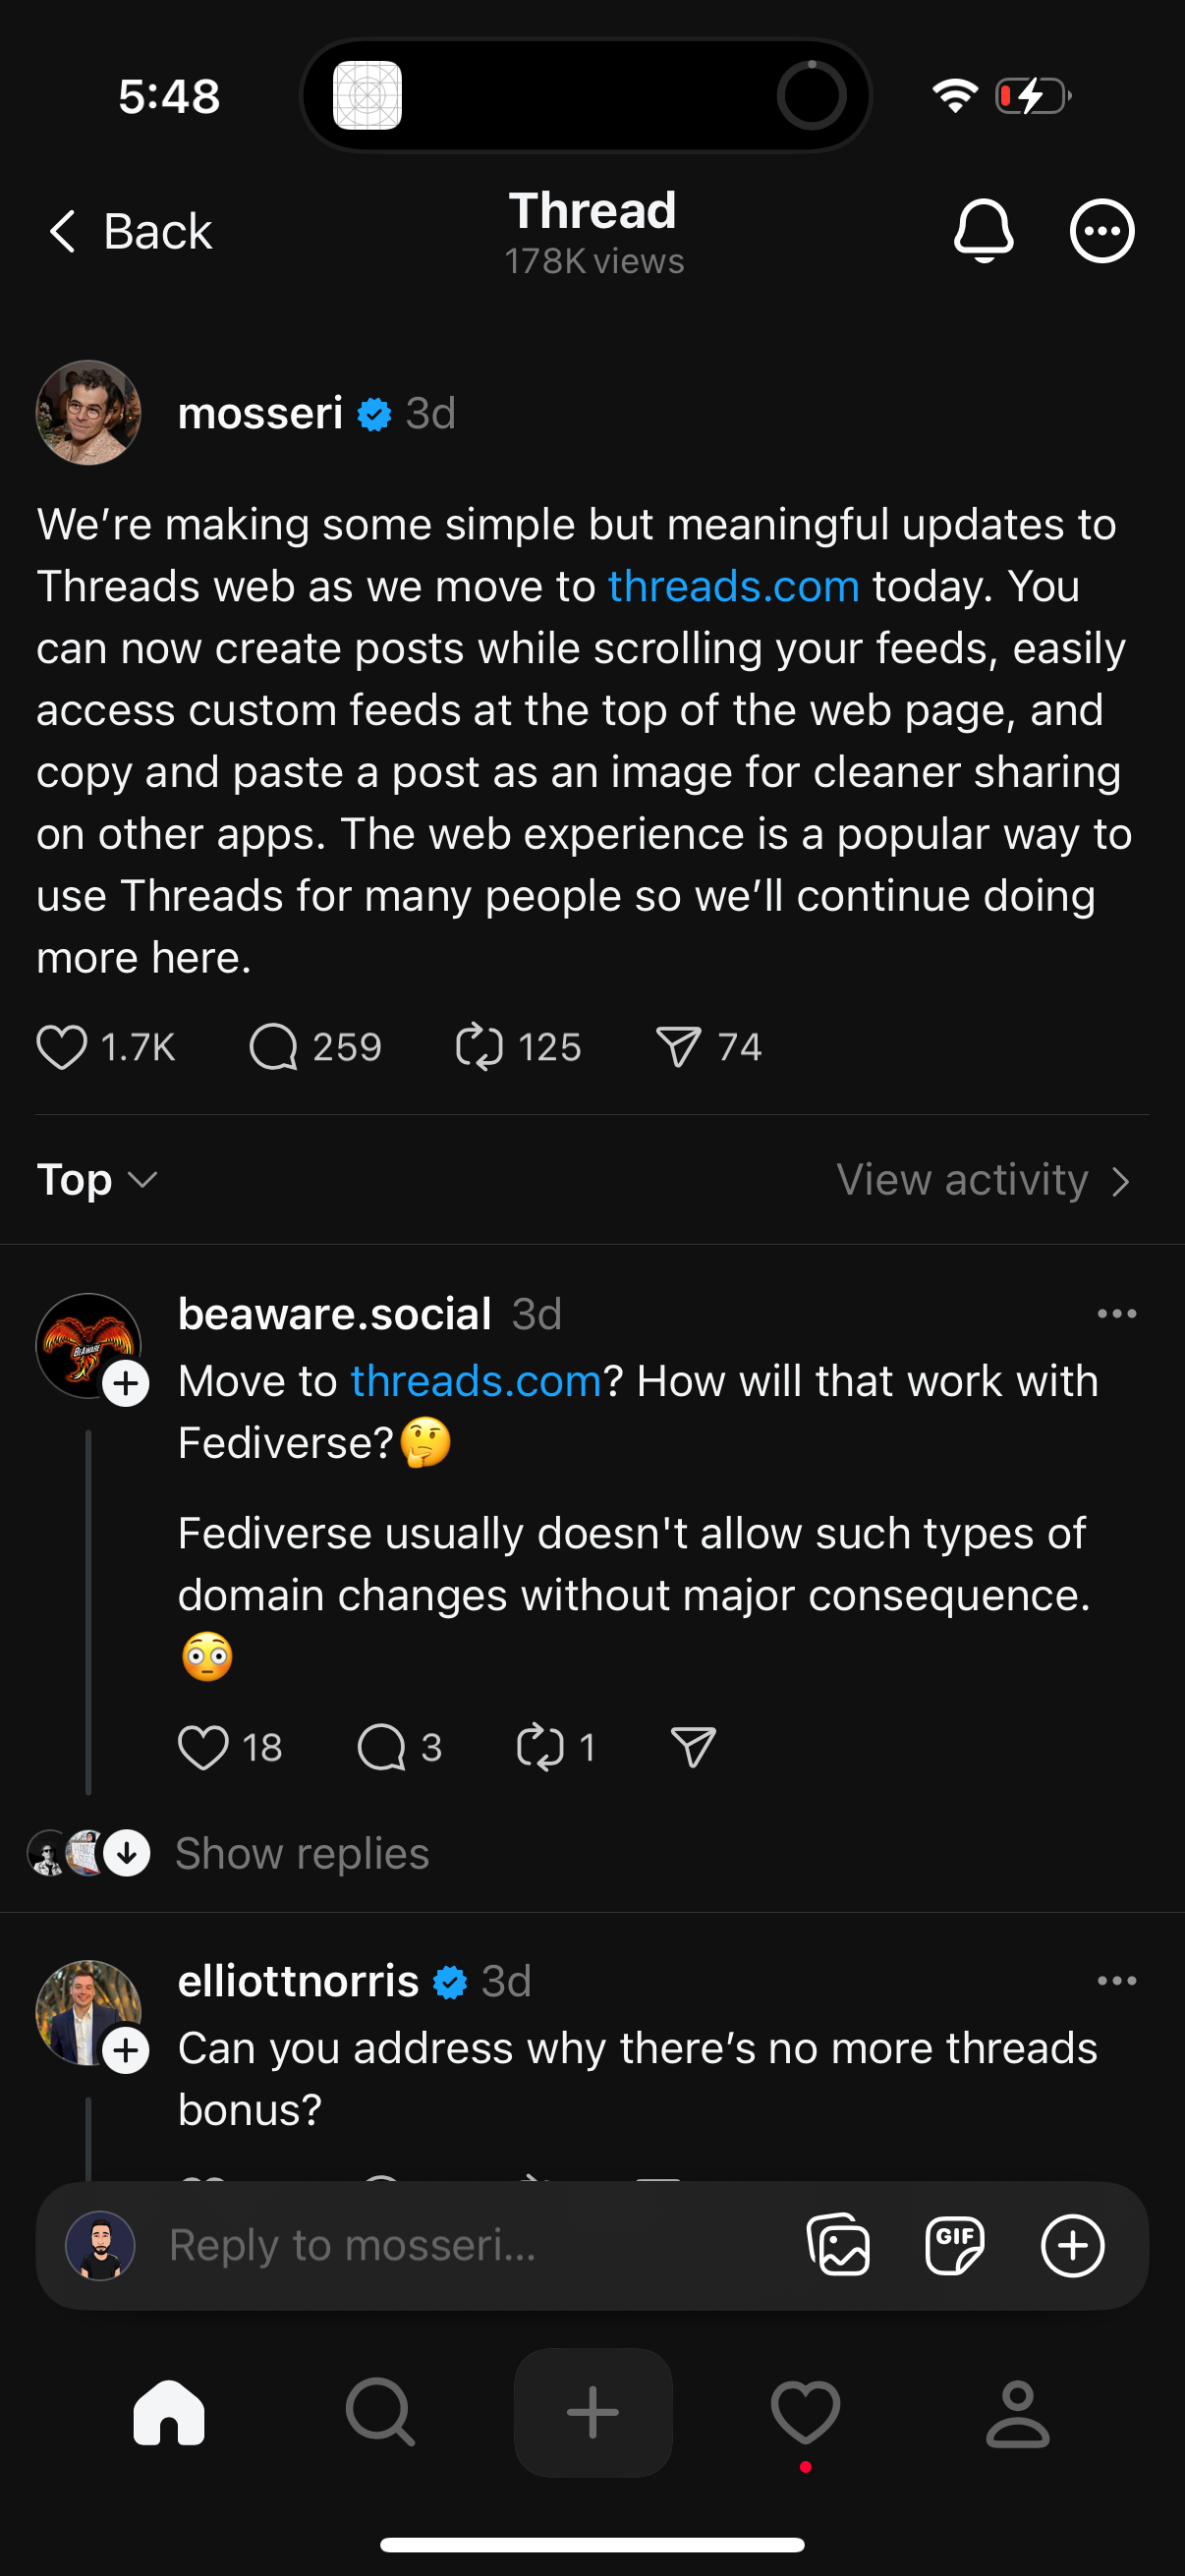Open thread notifications bell

tap(985, 230)
